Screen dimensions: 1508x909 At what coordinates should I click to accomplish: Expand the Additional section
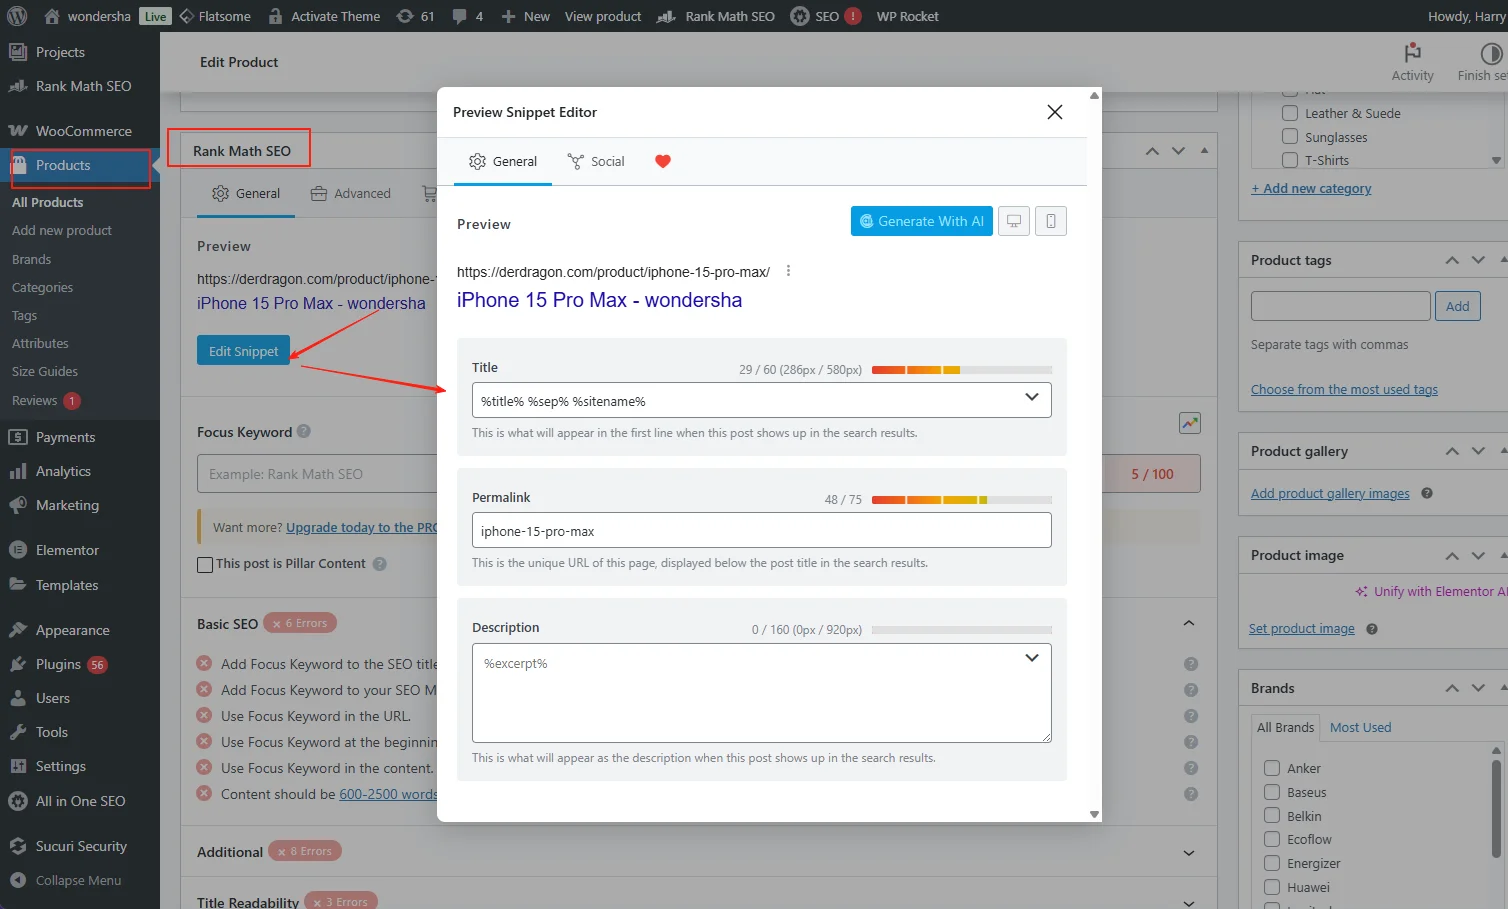[x=1189, y=853]
